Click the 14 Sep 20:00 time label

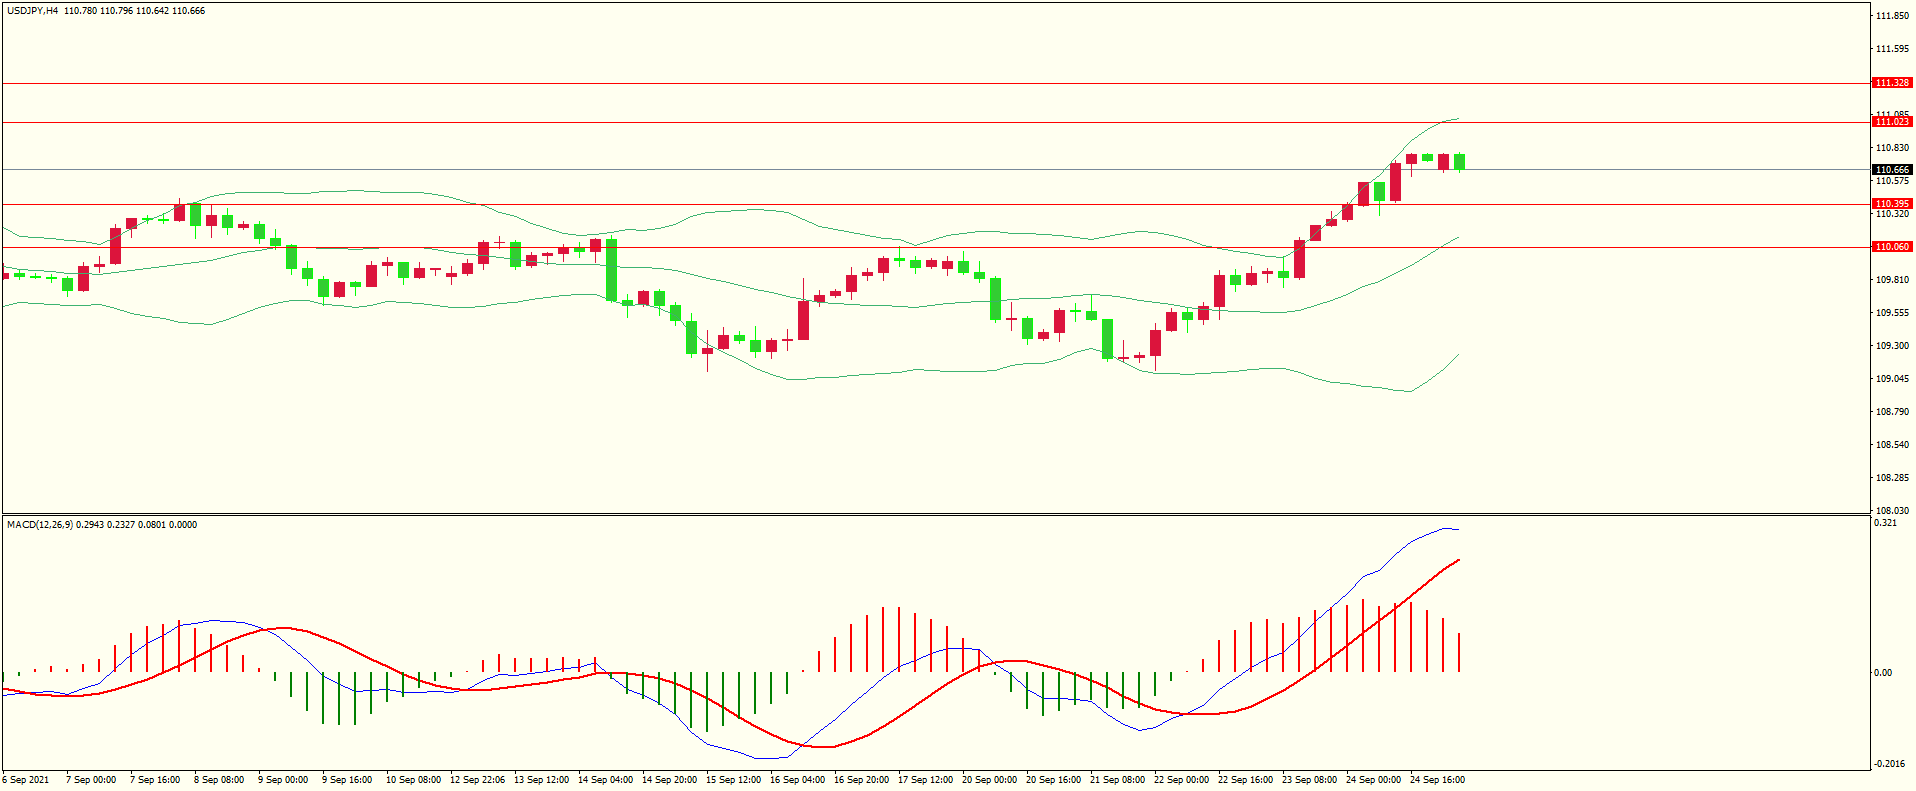tap(669, 780)
